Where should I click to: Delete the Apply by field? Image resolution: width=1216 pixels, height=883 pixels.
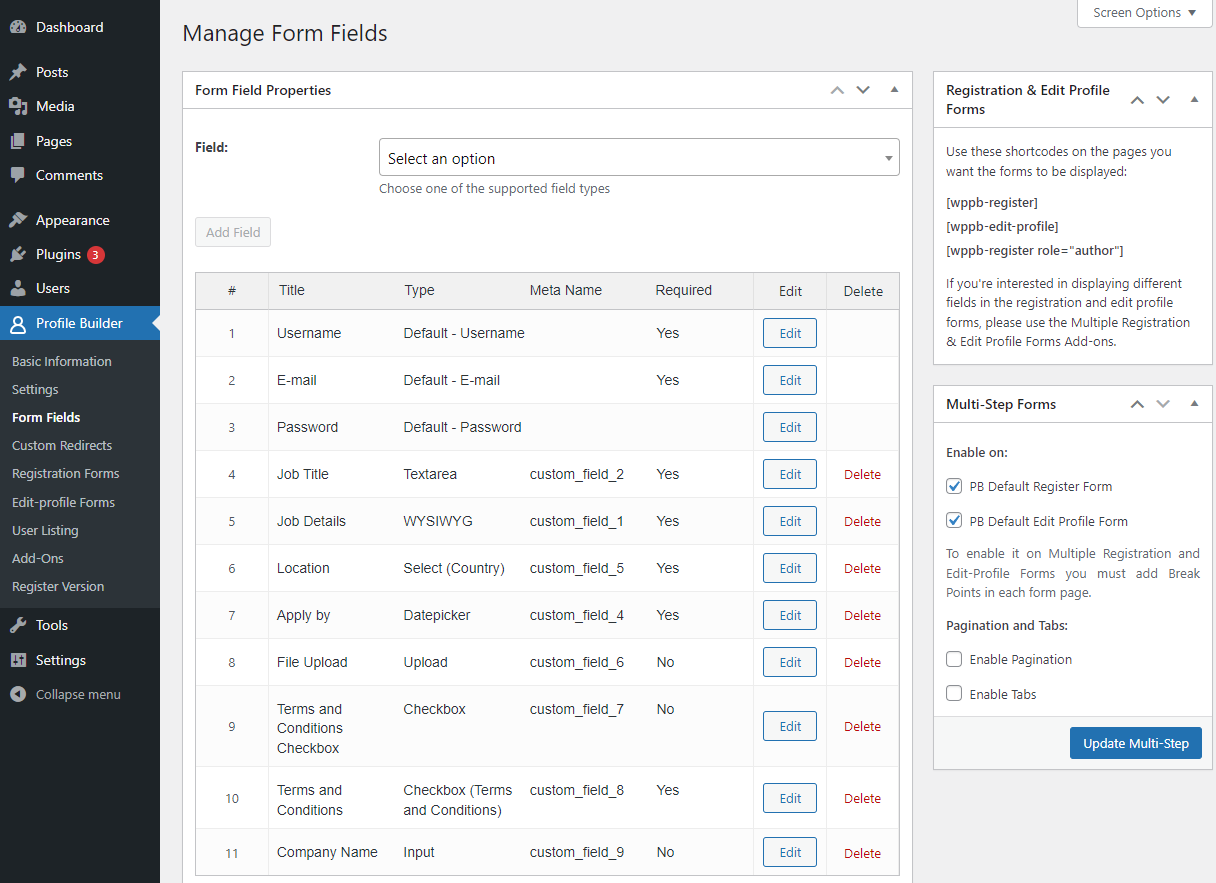click(x=862, y=616)
